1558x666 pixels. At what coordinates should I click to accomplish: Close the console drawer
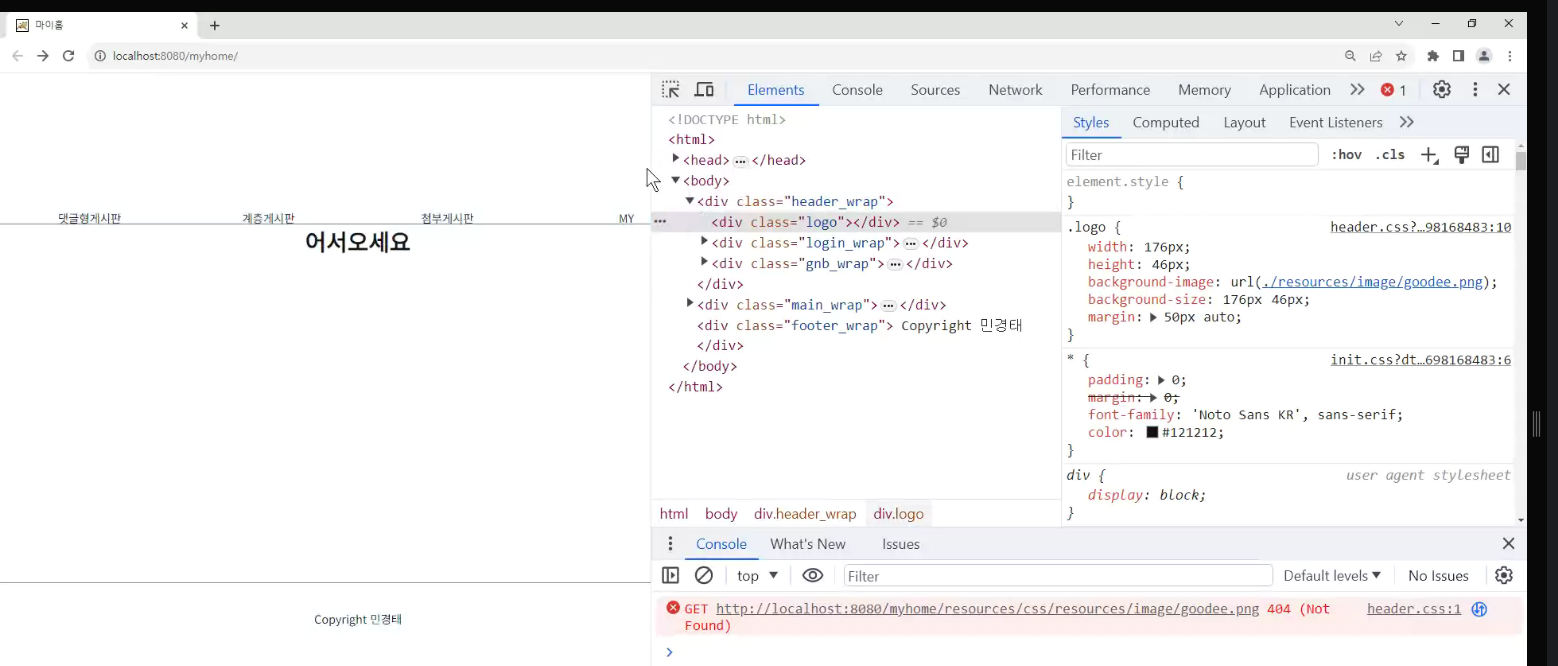pyautogui.click(x=1509, y=544)
